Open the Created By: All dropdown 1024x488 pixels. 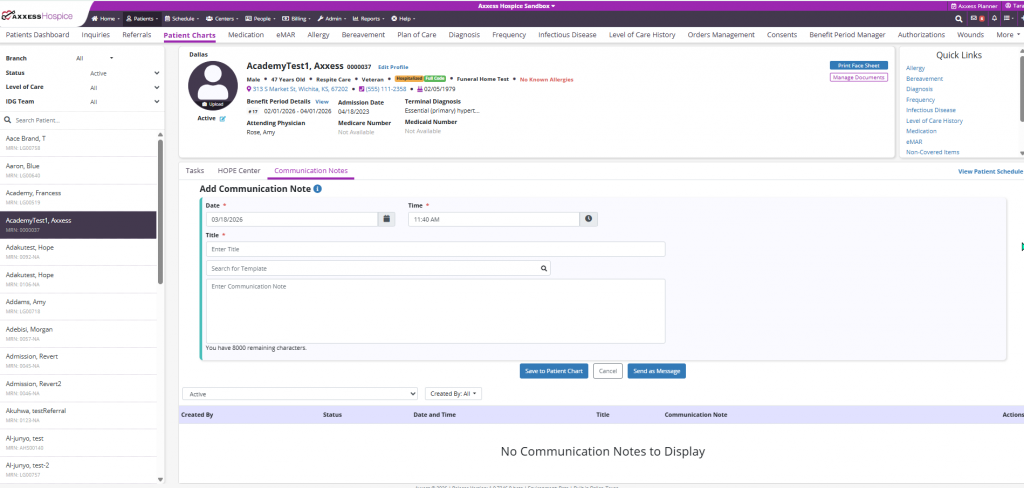[455, 393]
